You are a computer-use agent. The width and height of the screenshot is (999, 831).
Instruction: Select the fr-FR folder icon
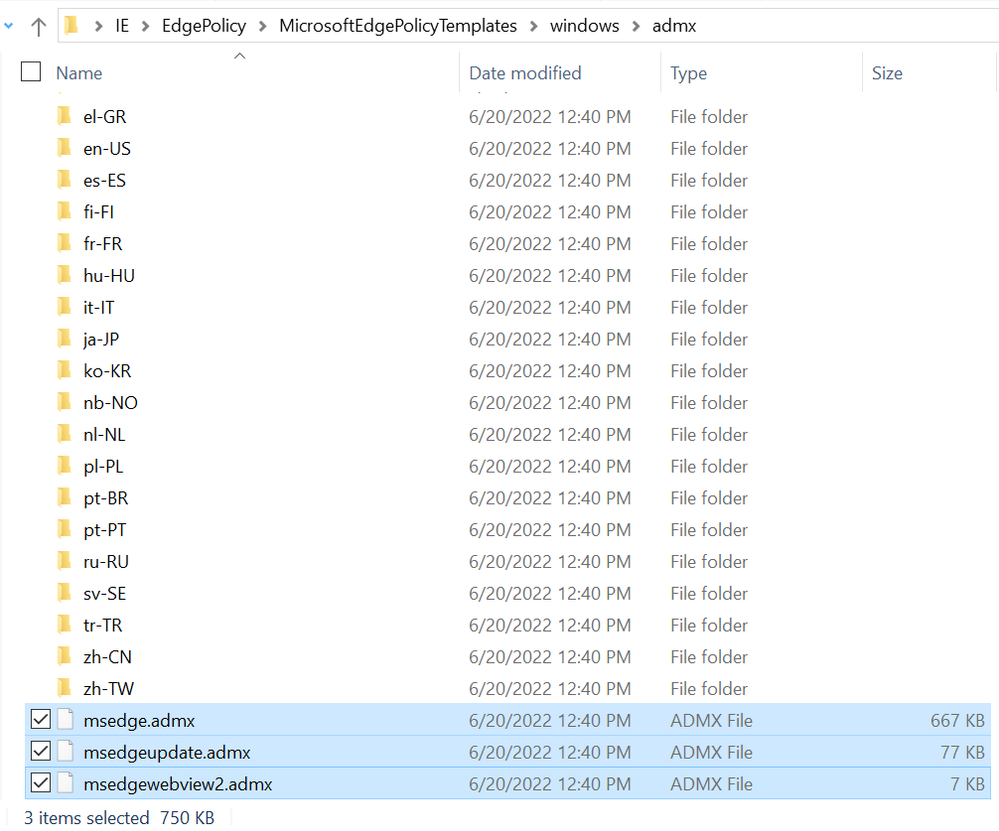64,243
